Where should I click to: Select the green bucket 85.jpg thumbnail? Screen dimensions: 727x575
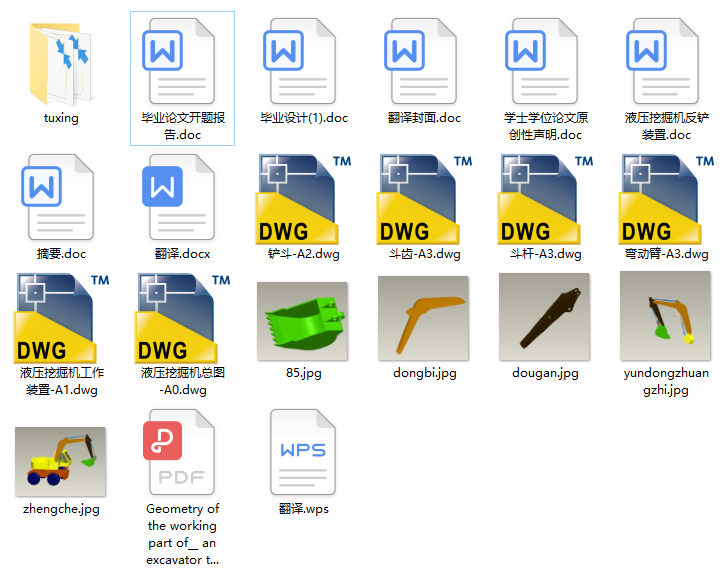coord(303,320)
